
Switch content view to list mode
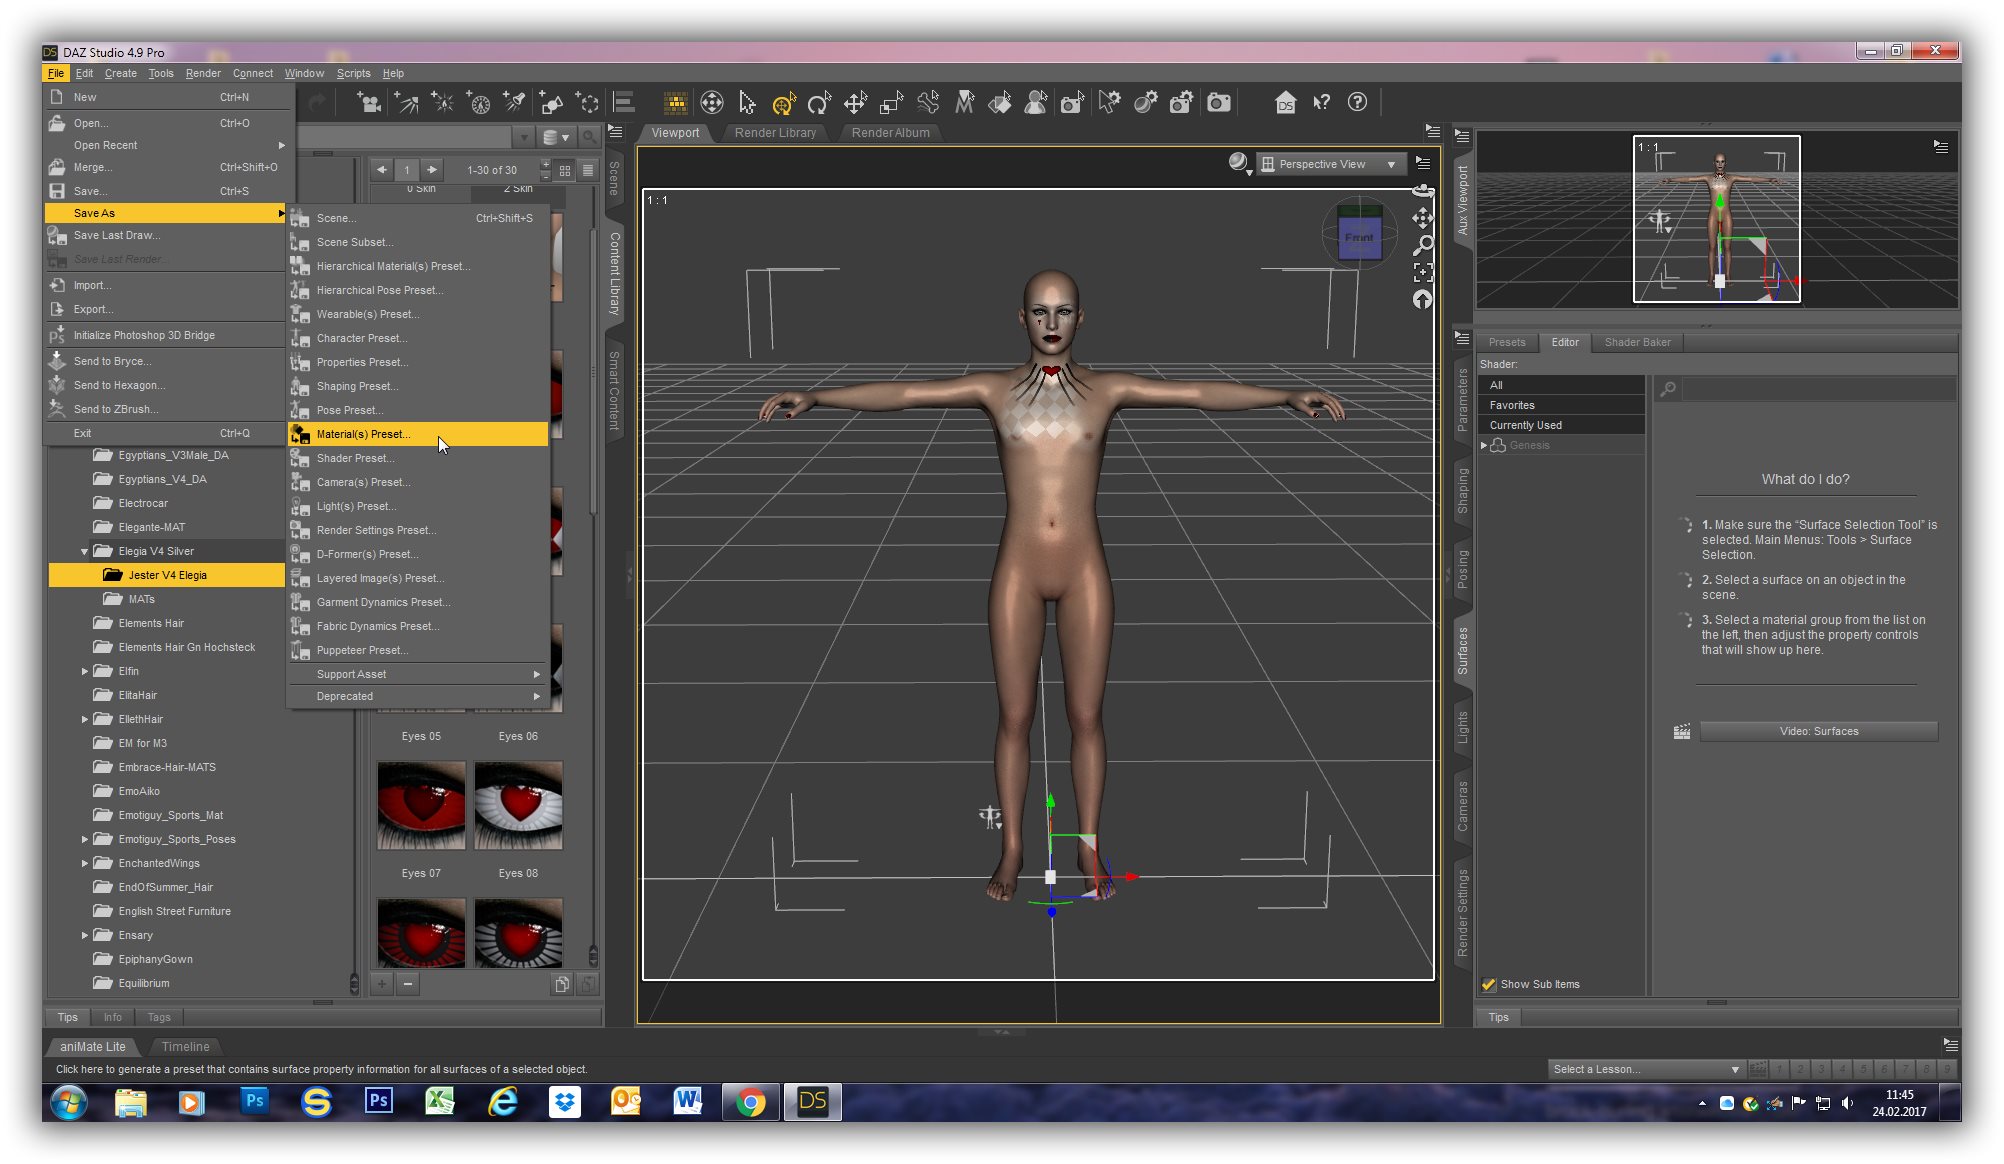pyautogui.click(x=588, y=170)
